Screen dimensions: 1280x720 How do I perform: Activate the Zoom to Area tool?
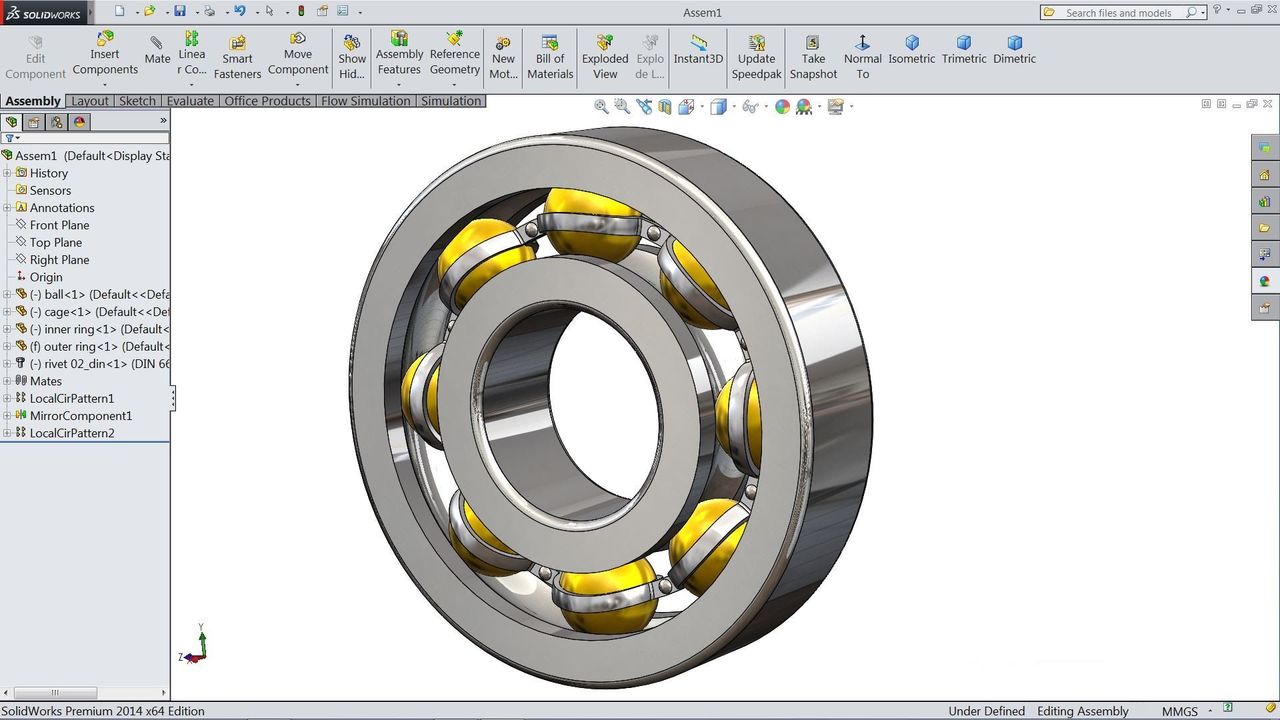[x=622, y=106]
